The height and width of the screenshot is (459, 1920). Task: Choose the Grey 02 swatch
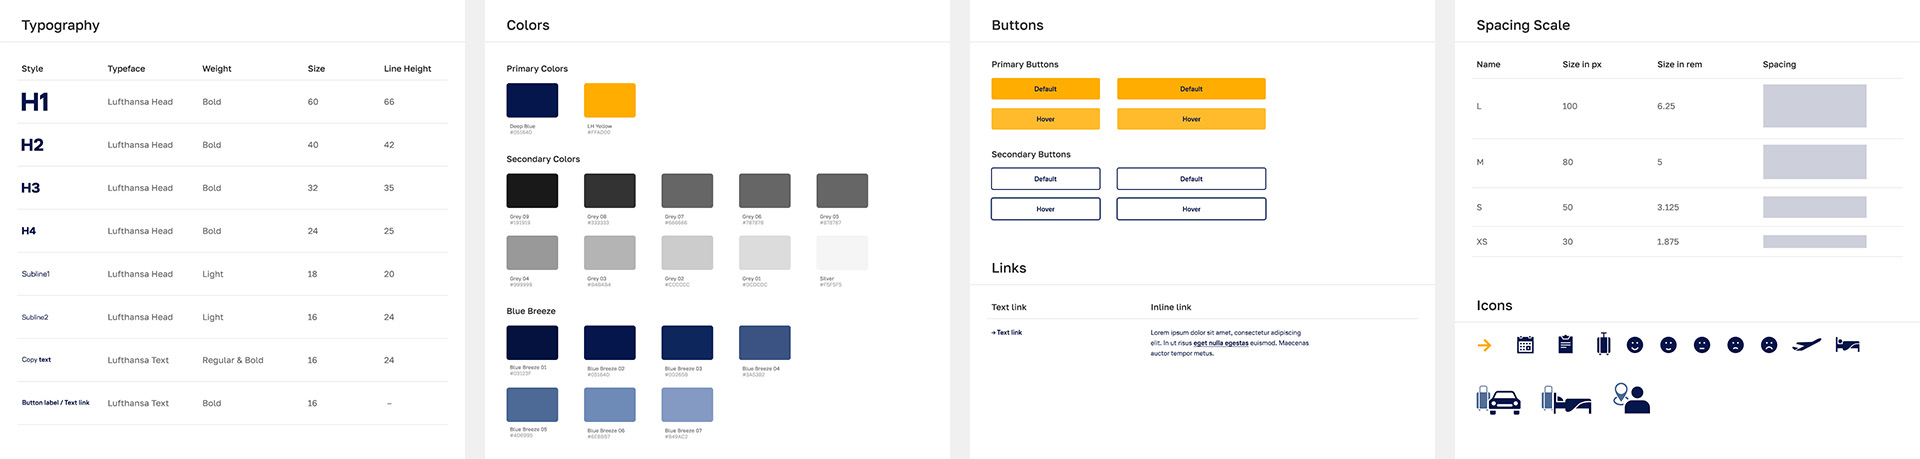687,252
